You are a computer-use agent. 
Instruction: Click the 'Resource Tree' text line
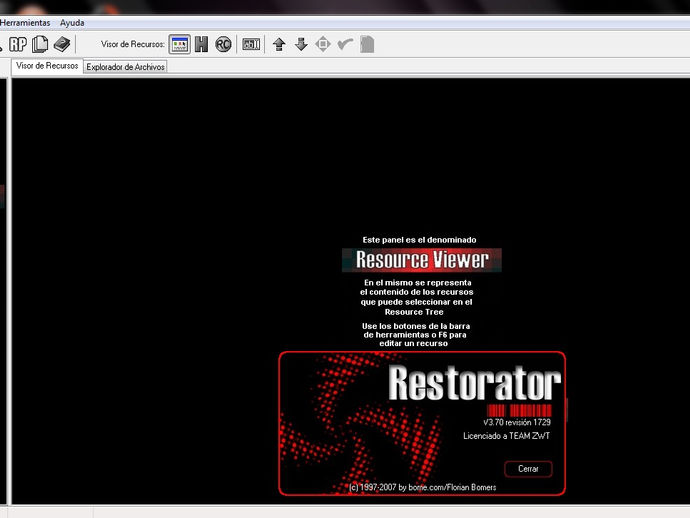[x=414, y=312]
